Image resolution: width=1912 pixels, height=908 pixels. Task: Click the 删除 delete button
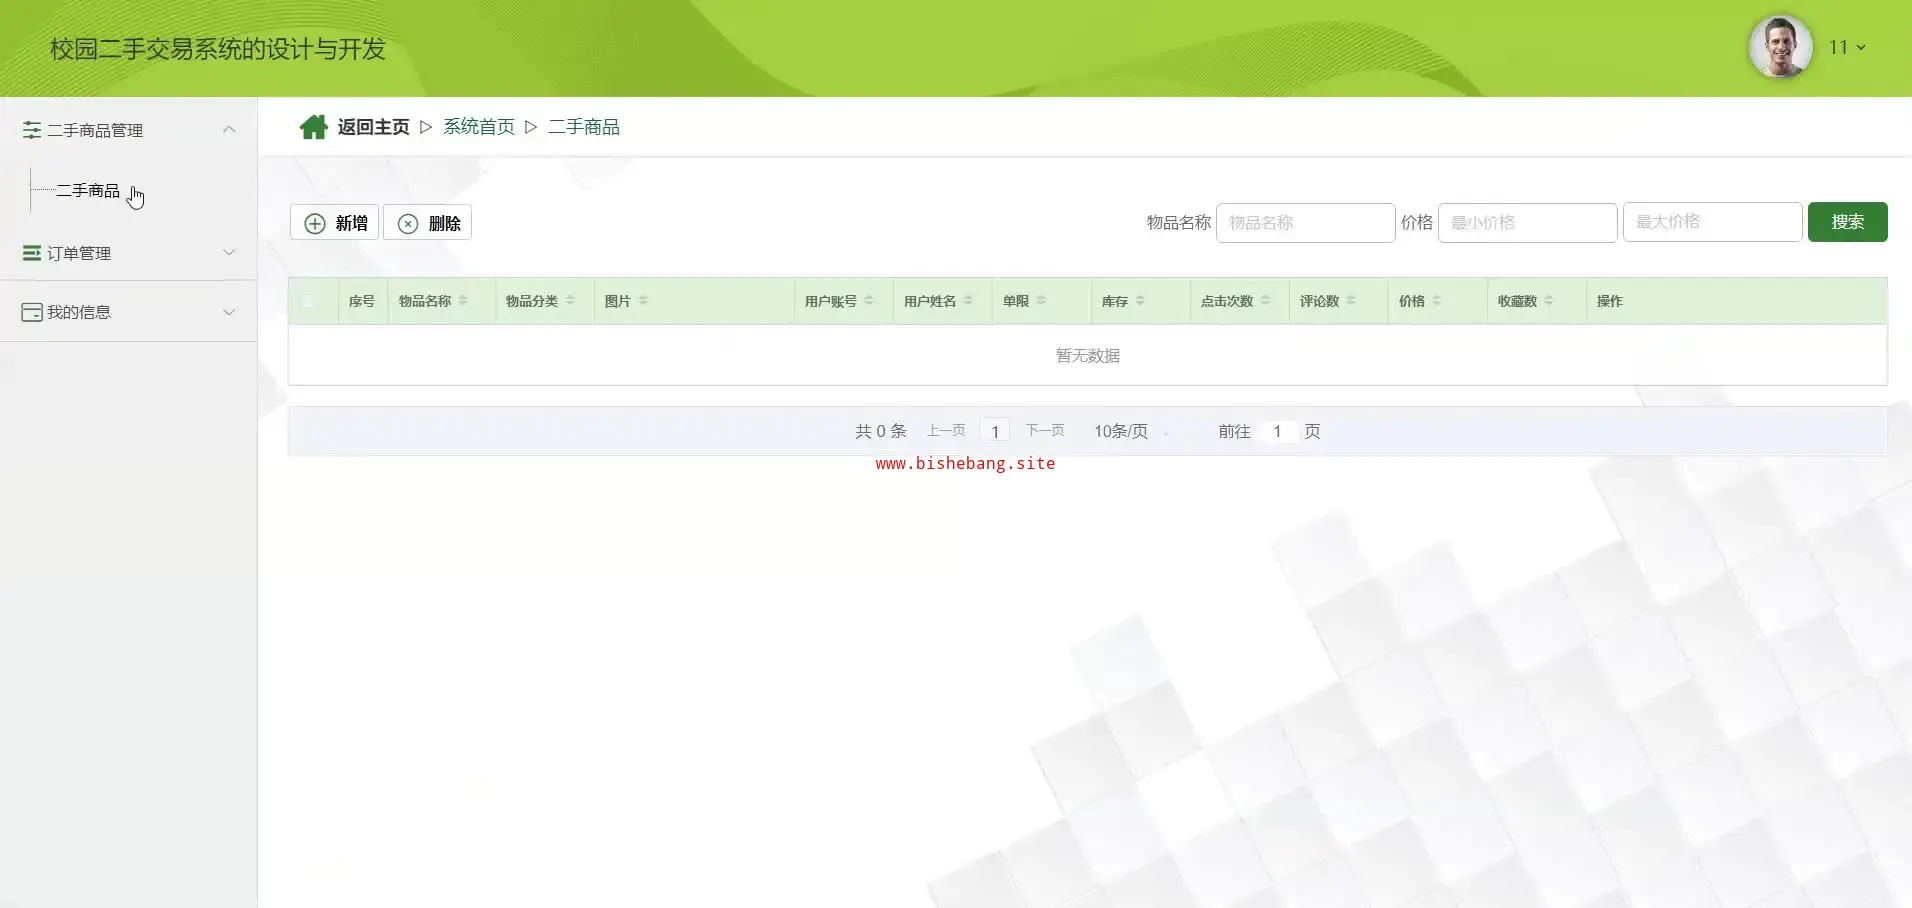[x=427, y=223]
